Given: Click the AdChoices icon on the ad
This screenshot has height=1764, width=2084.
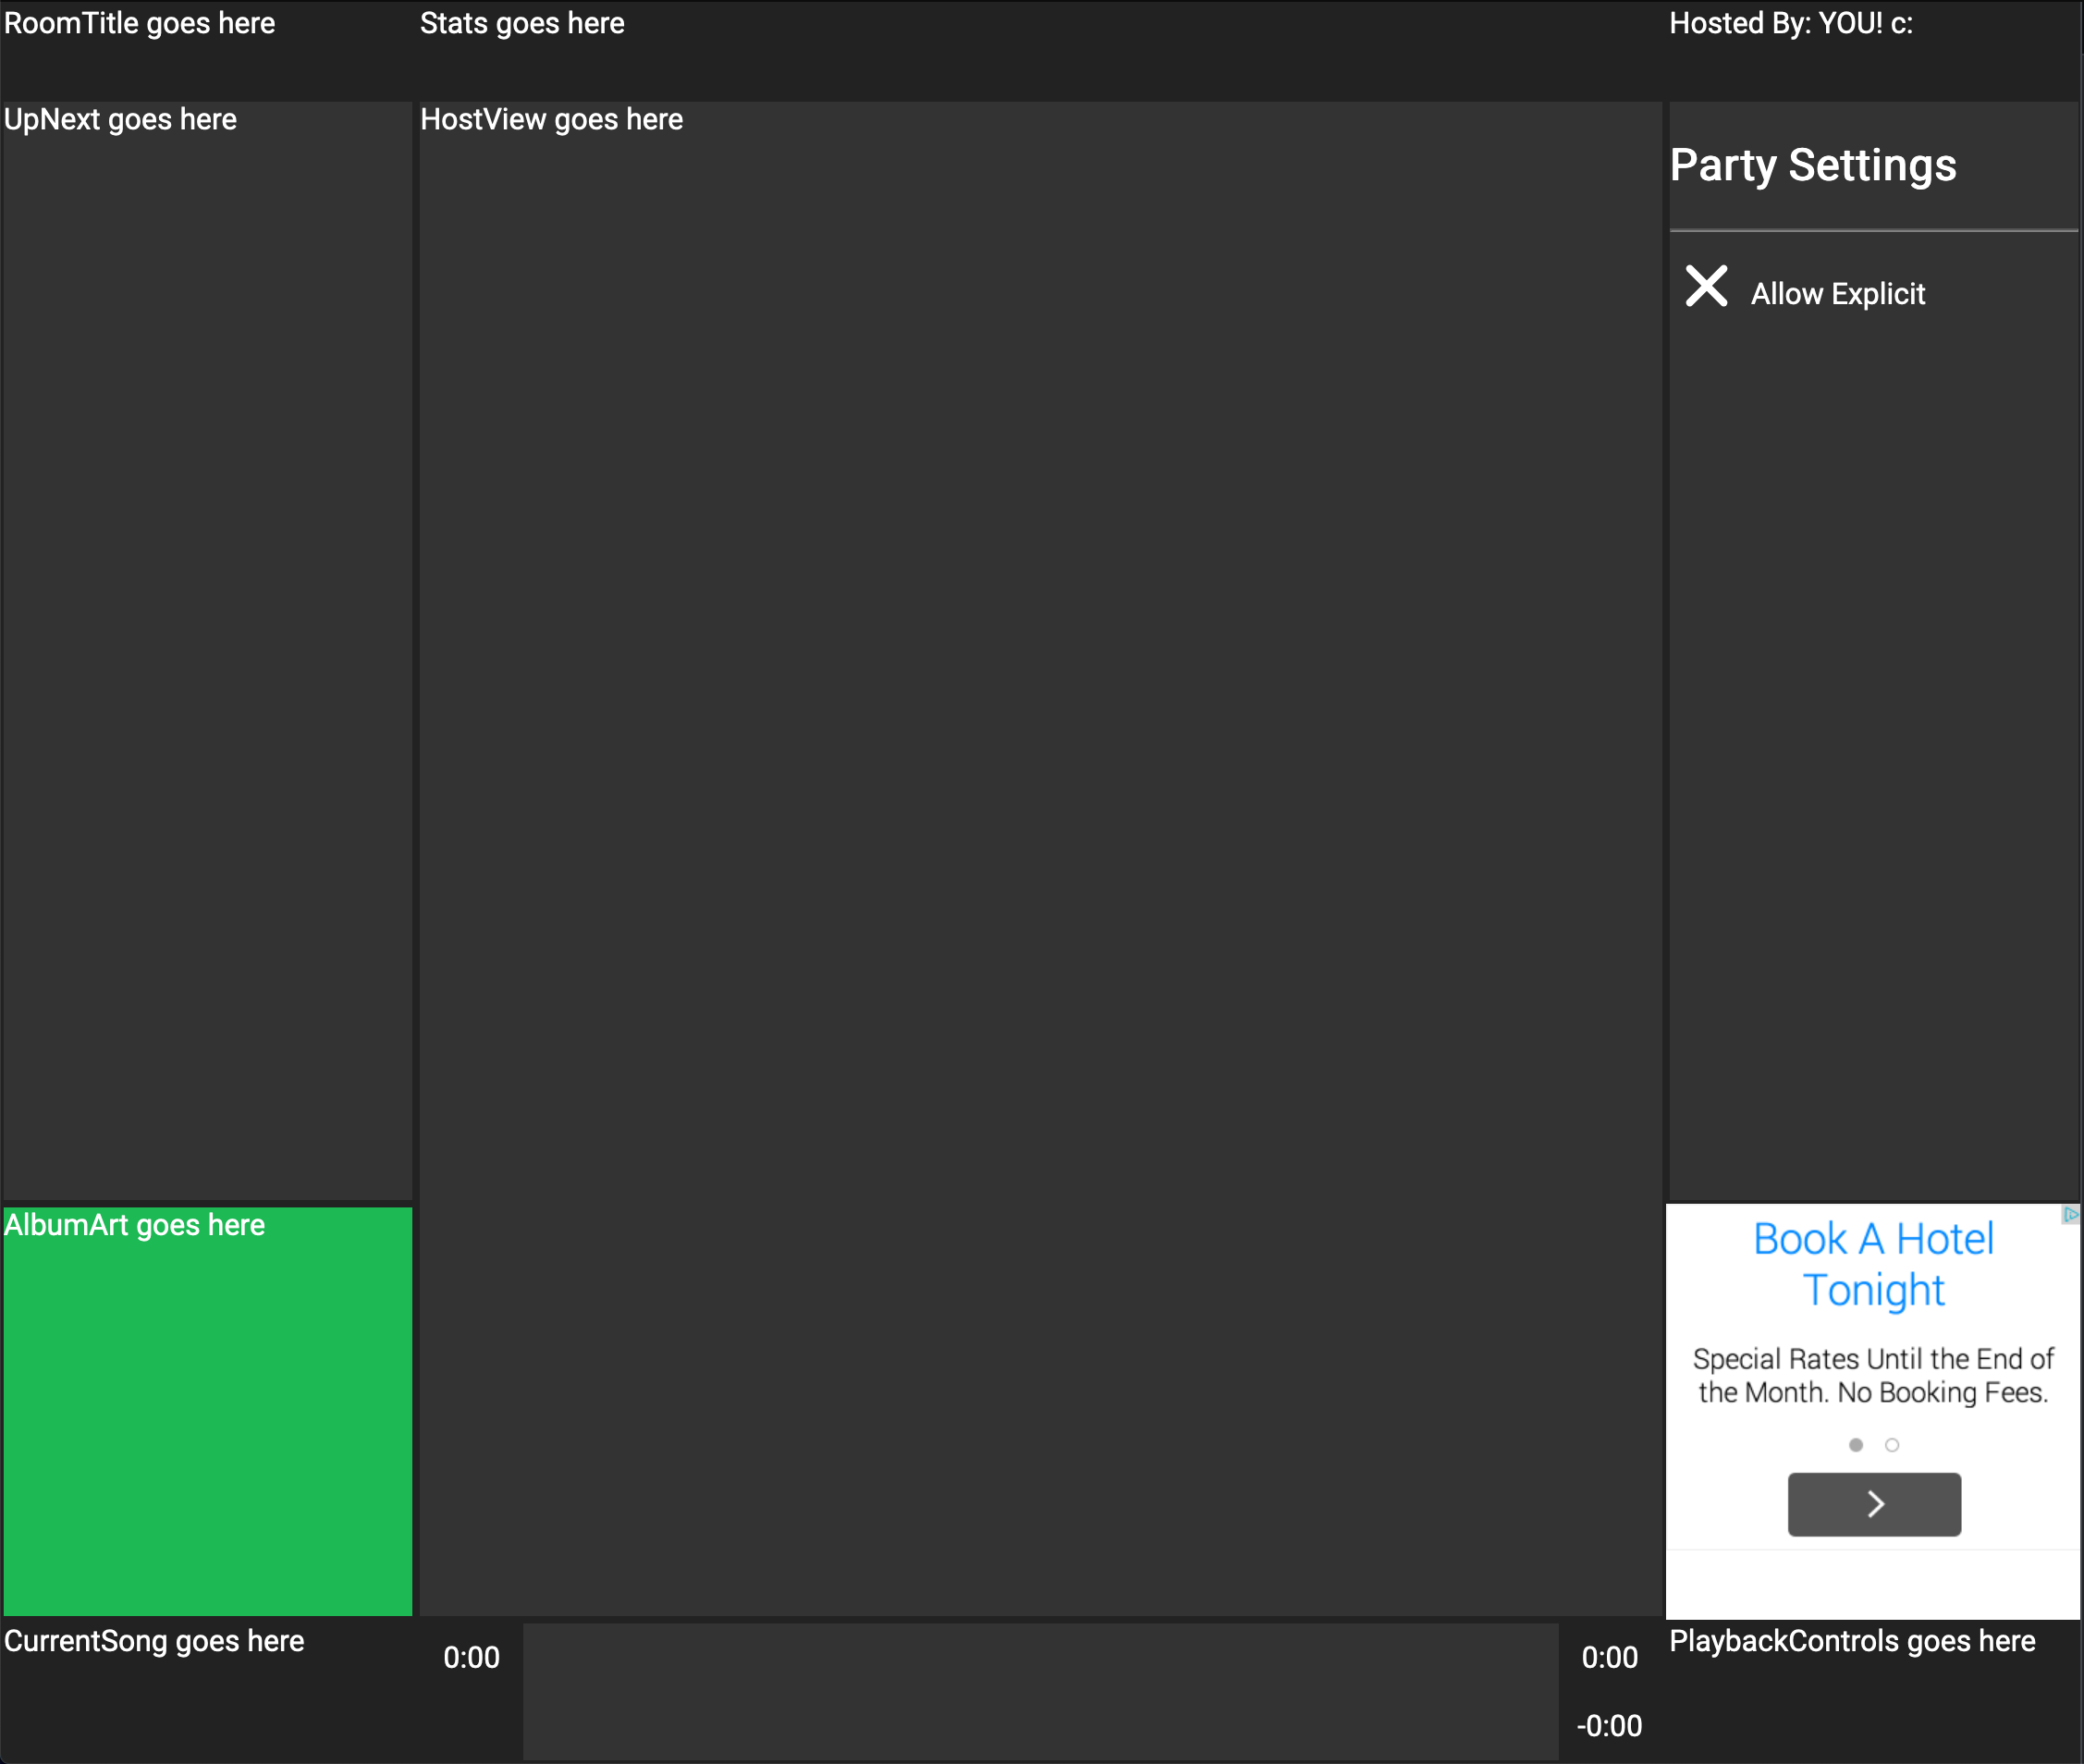Looking at the screenshot, I should [2070, 1215].
